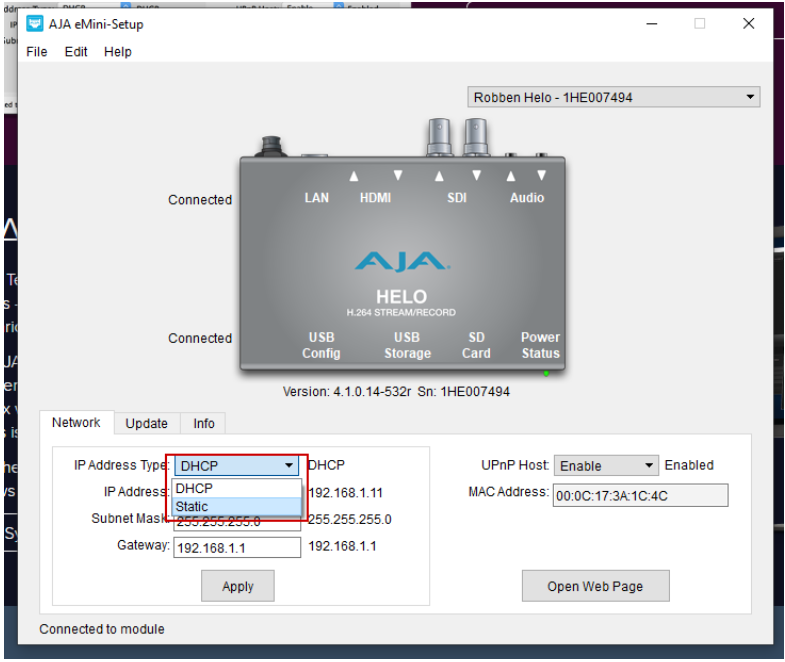Click the current gateway value 192.168.1.1 text
Screen dimensions: 785x662
(x=342, y=546)
